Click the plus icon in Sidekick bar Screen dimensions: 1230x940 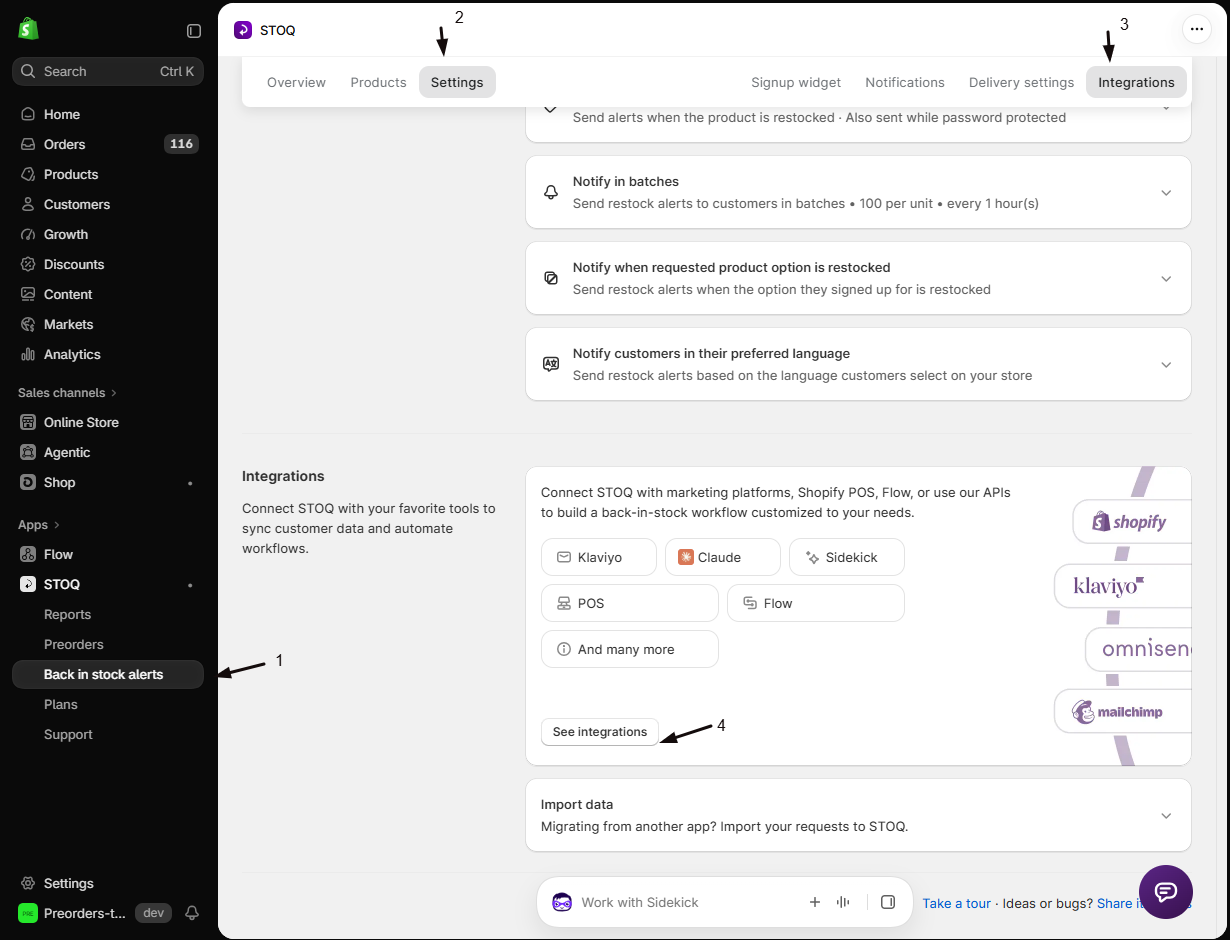[x=815, y=902]
